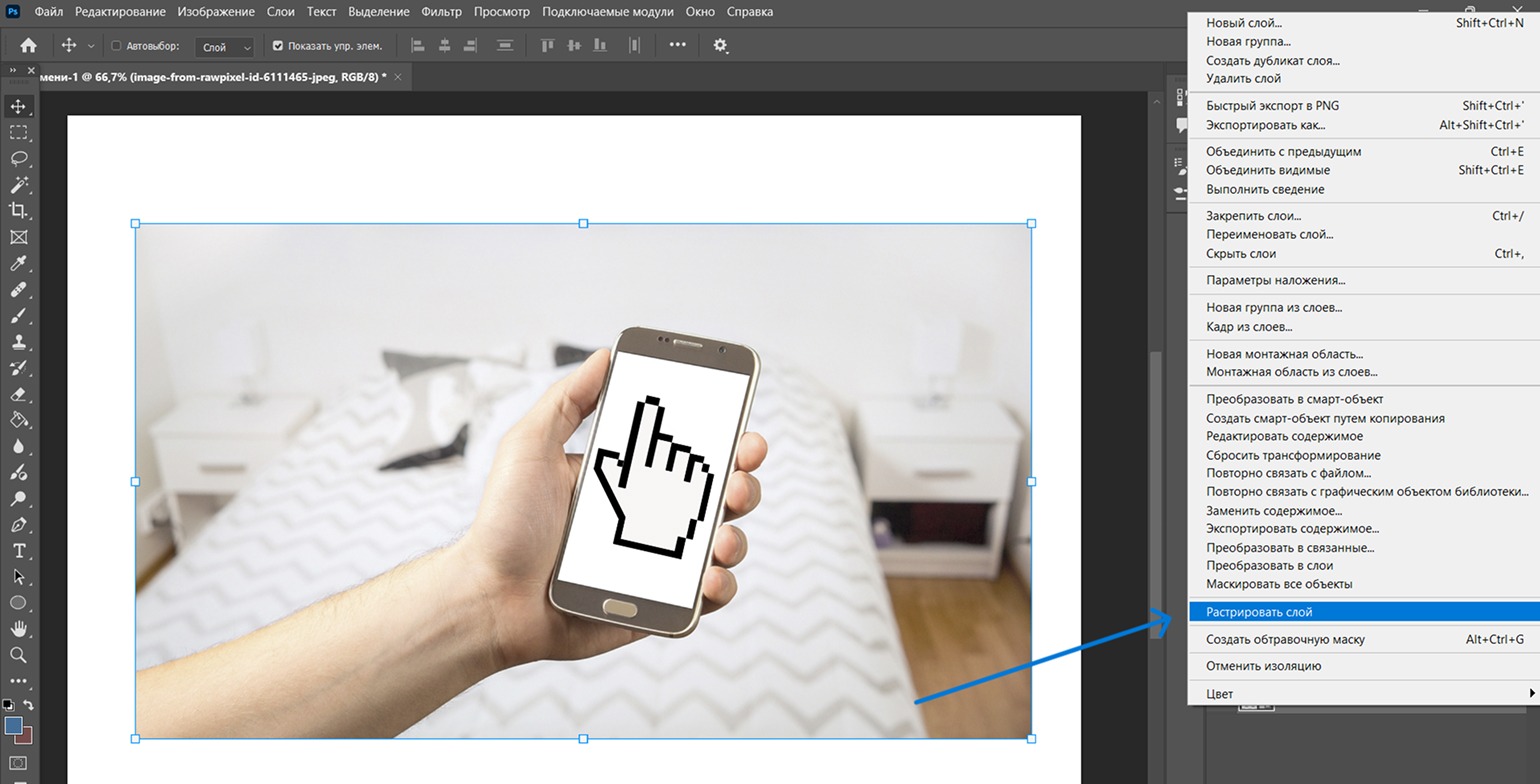The width and height of the screenshot is (1540, 784).
Task: Toggle Показать упр. элем. checkbox
Action: coord(278,46)
